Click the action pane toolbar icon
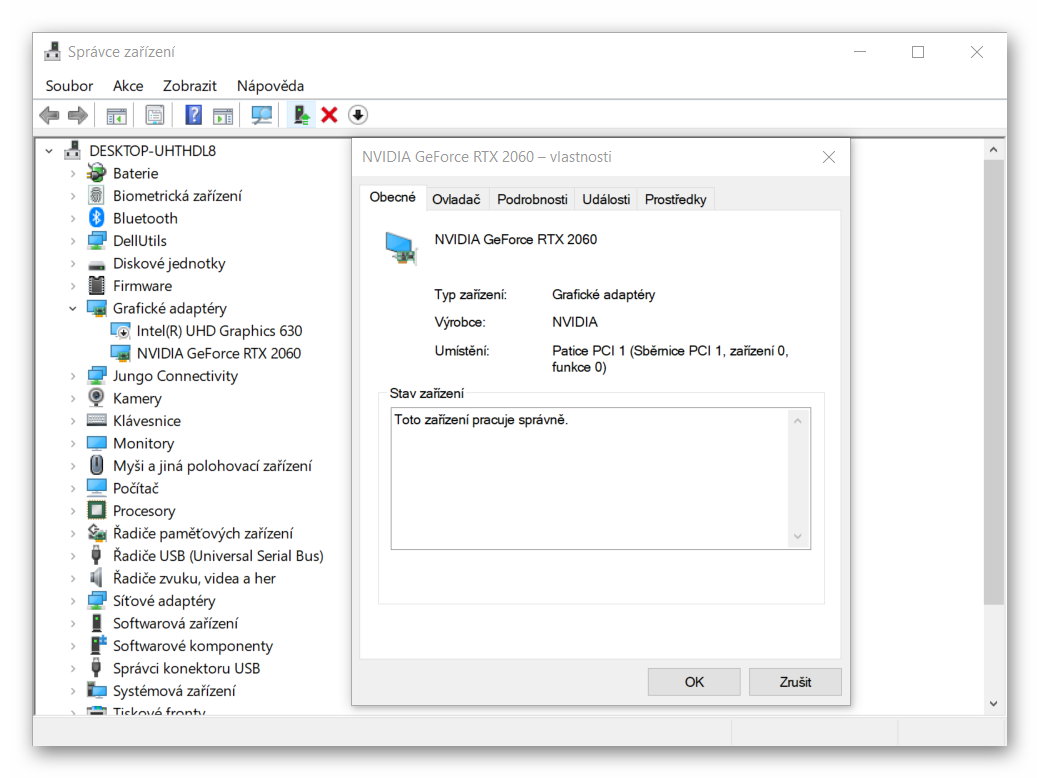Screen dimensions: 1039x778 (x=223, y=115)
